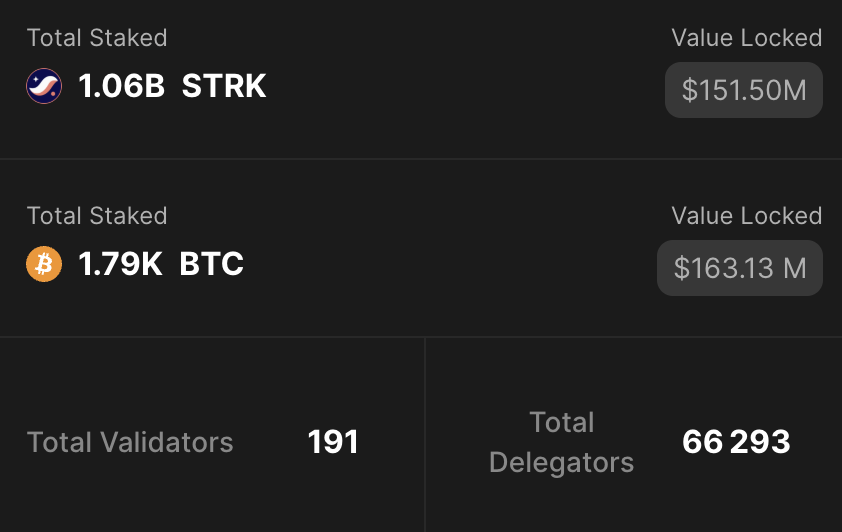Viewport: 842px width, 532px height.
Task: Click the Starknet STRK token icon
Action: (x=44, y=87)
